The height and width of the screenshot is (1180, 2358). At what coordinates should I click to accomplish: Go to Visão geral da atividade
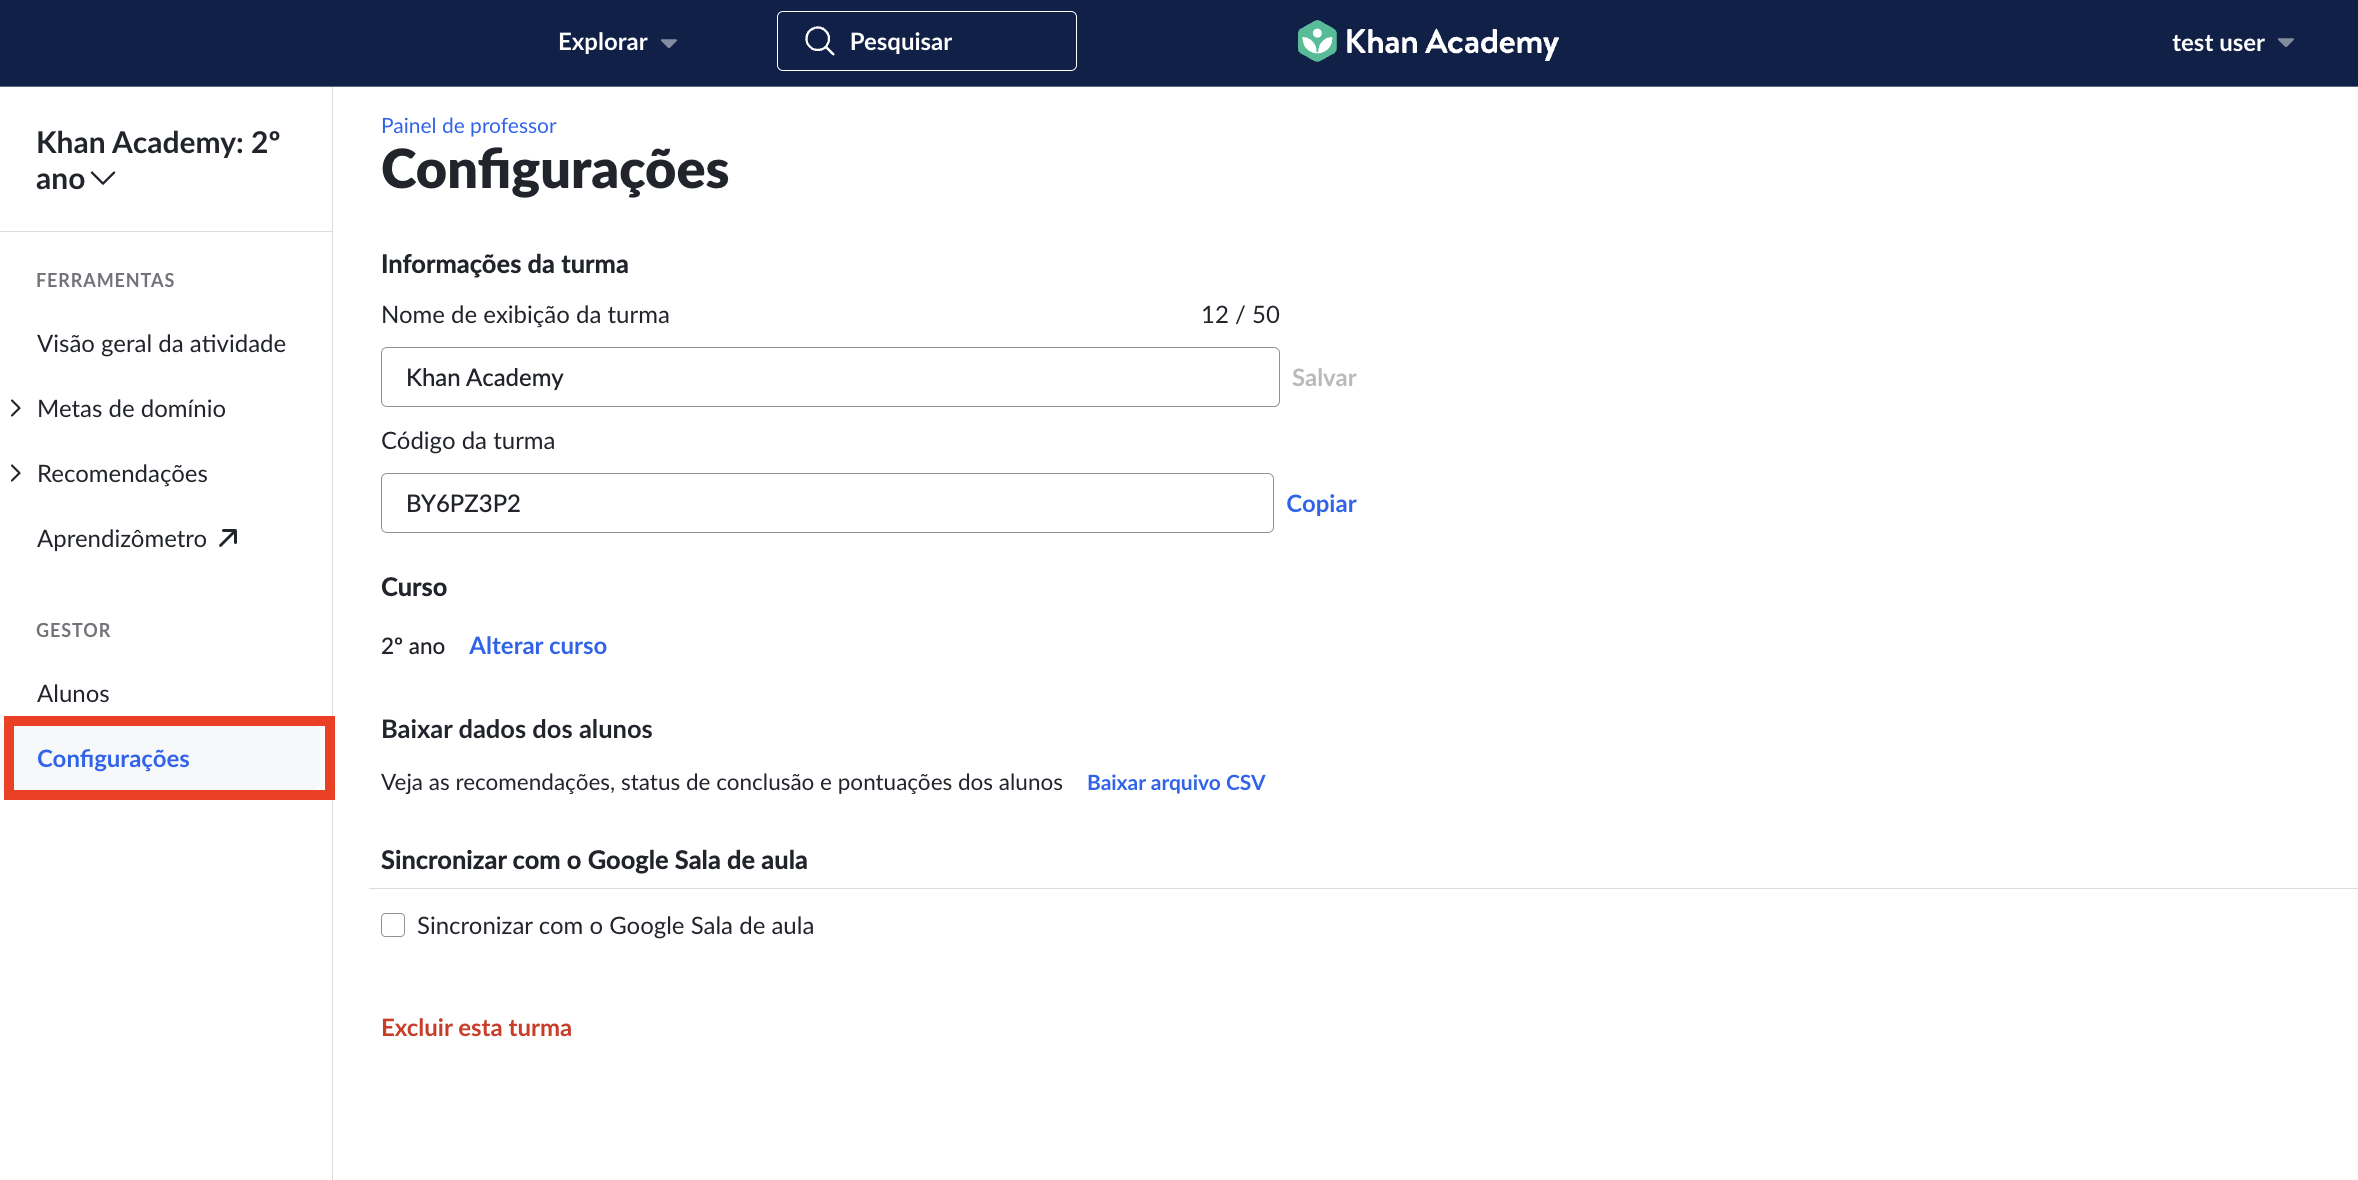click(161, 343)
